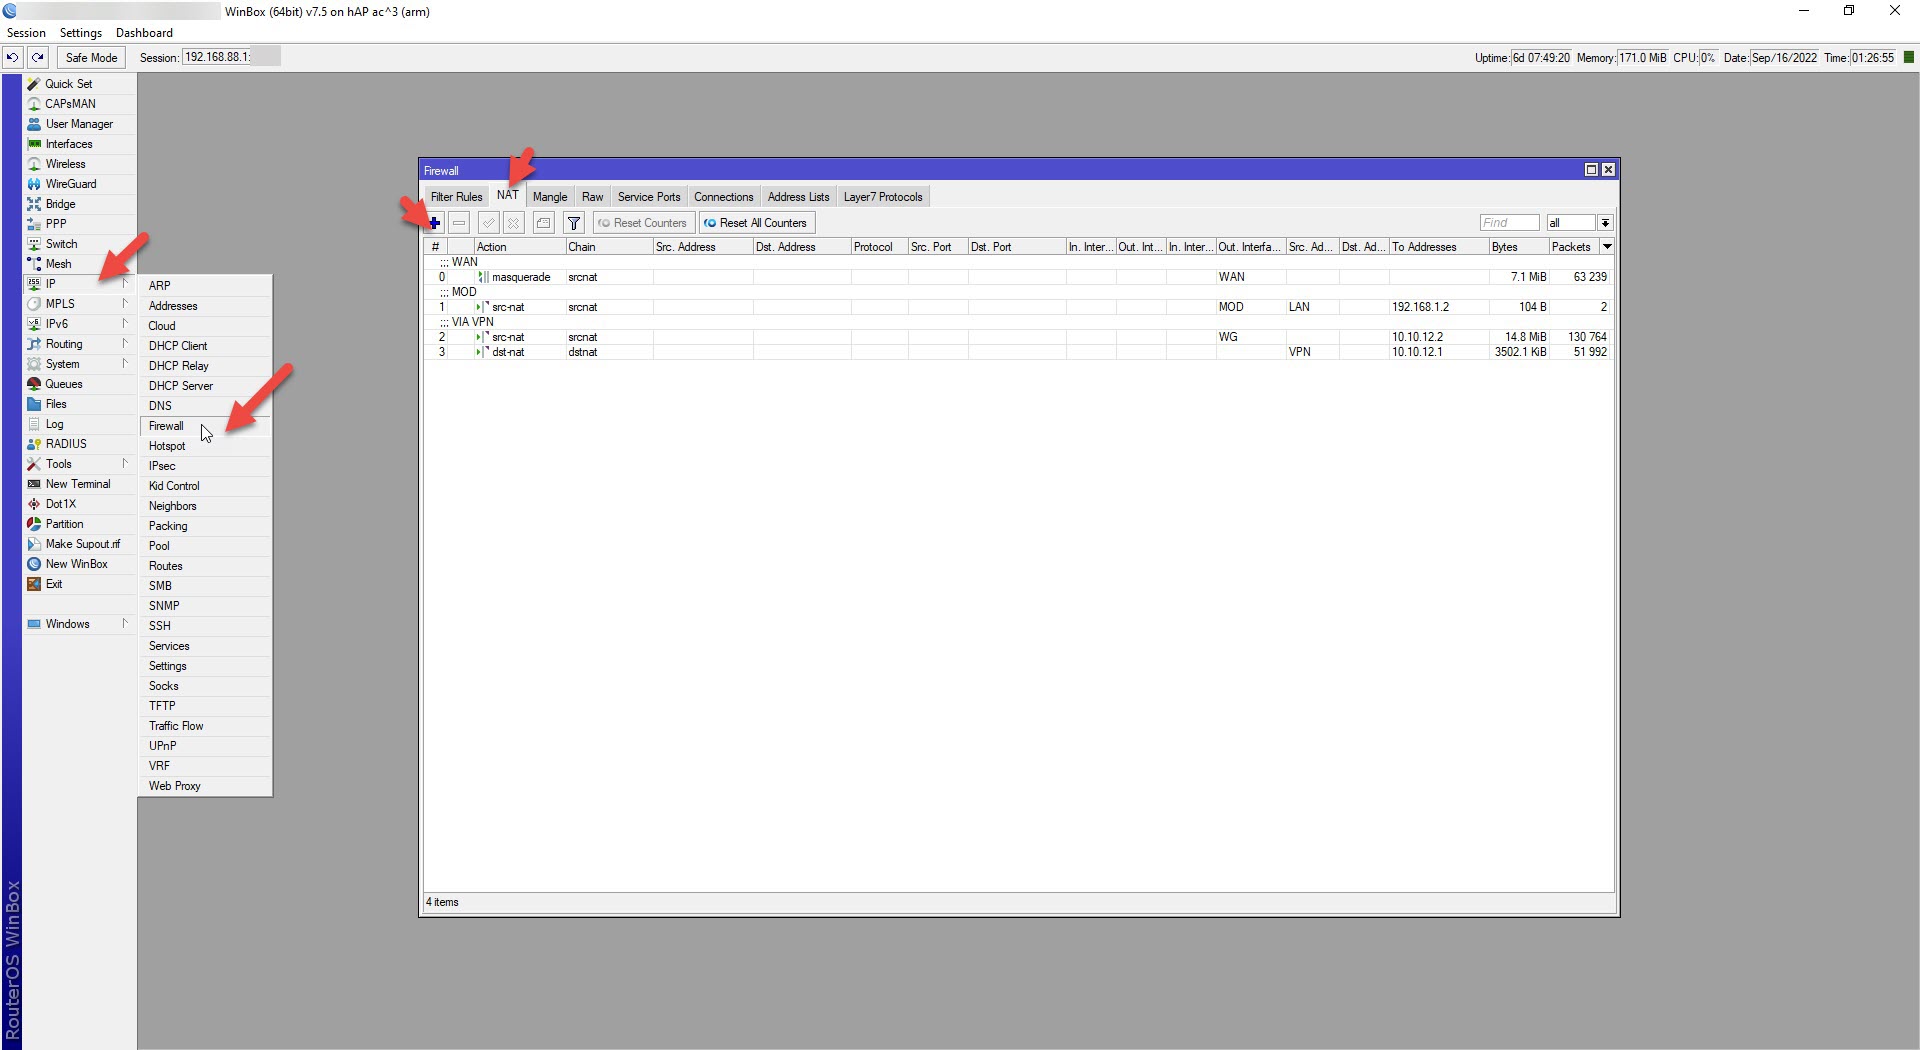
Task: Open Dot1X in the sidebar
Action: [79, 504]
